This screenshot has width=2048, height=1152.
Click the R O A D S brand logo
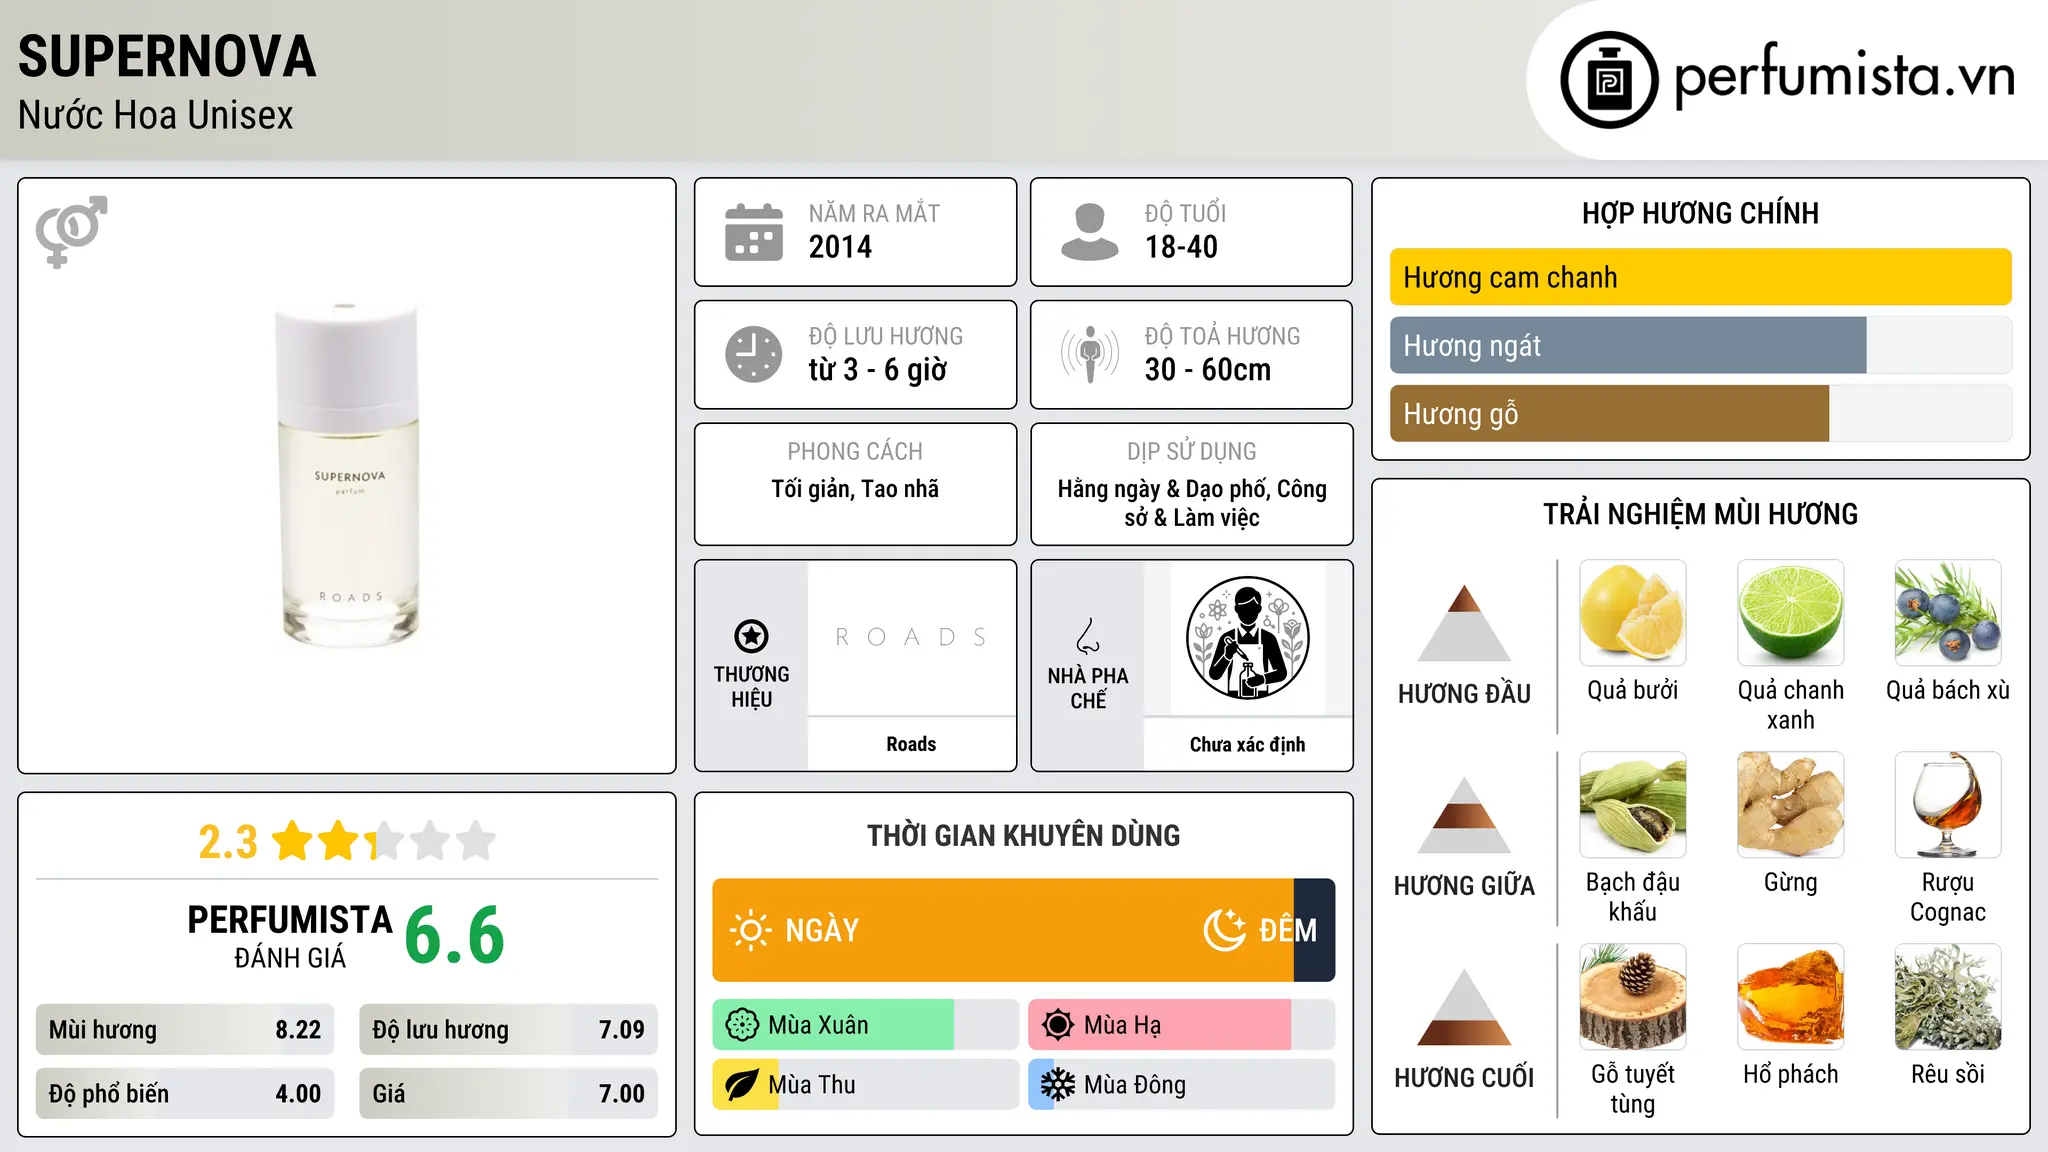[x=911, y=637]
